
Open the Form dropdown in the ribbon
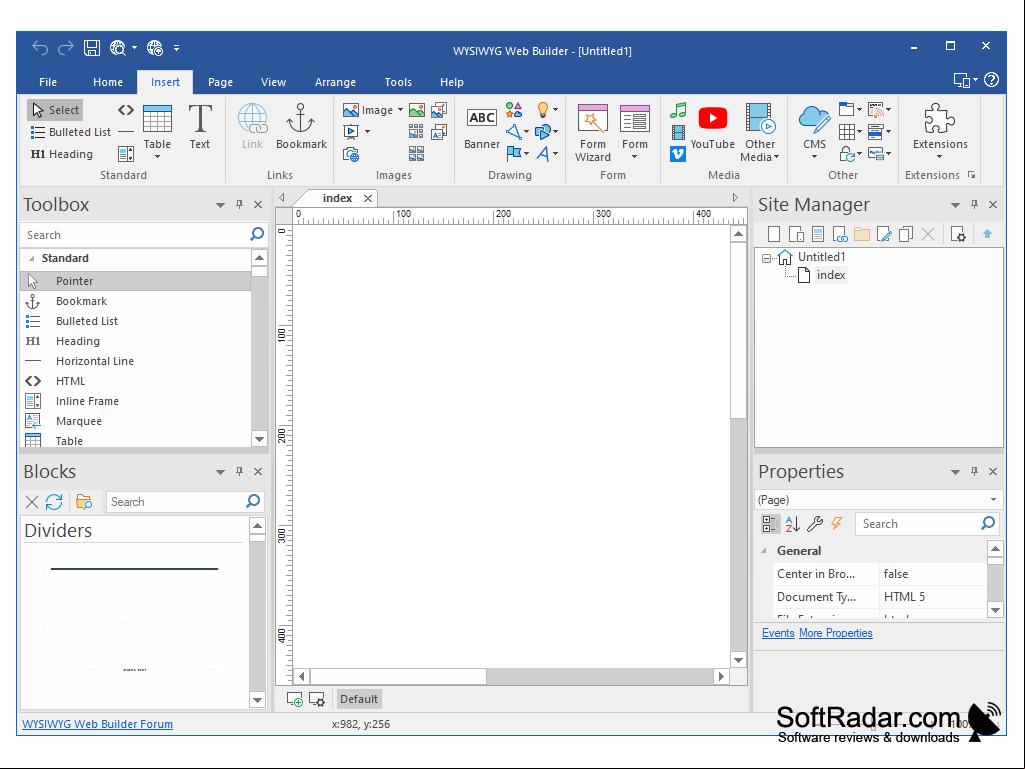point(635,131)
